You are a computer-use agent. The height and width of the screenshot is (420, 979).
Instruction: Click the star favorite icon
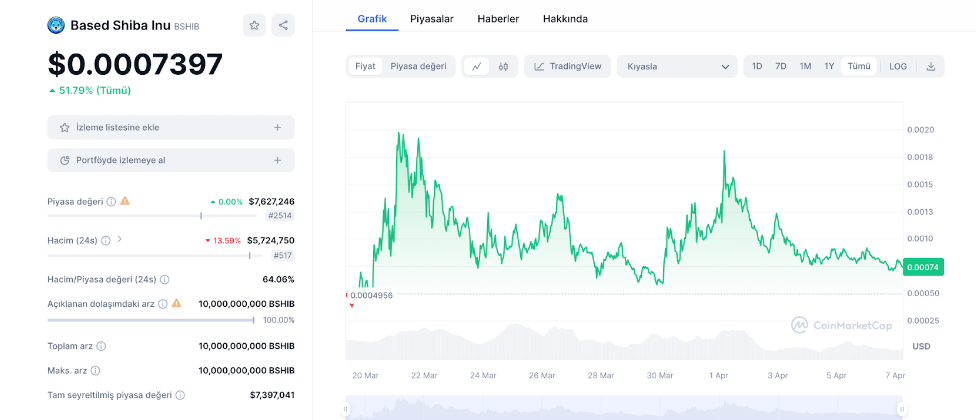tap(254, 26)
